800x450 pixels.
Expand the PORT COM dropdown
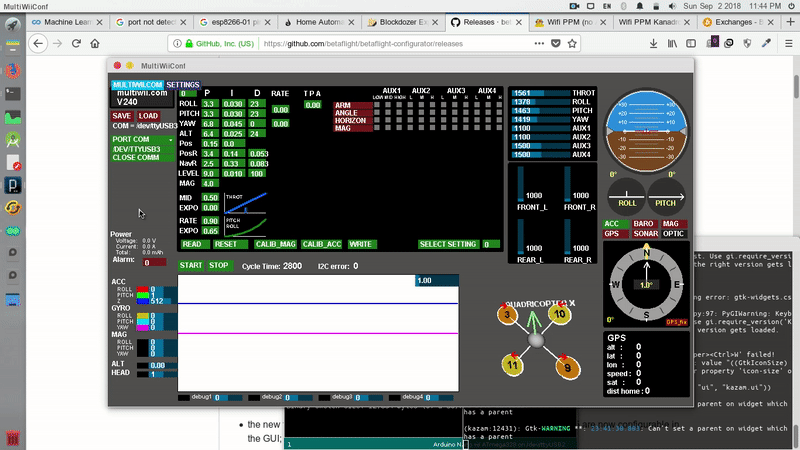[142, 139]
